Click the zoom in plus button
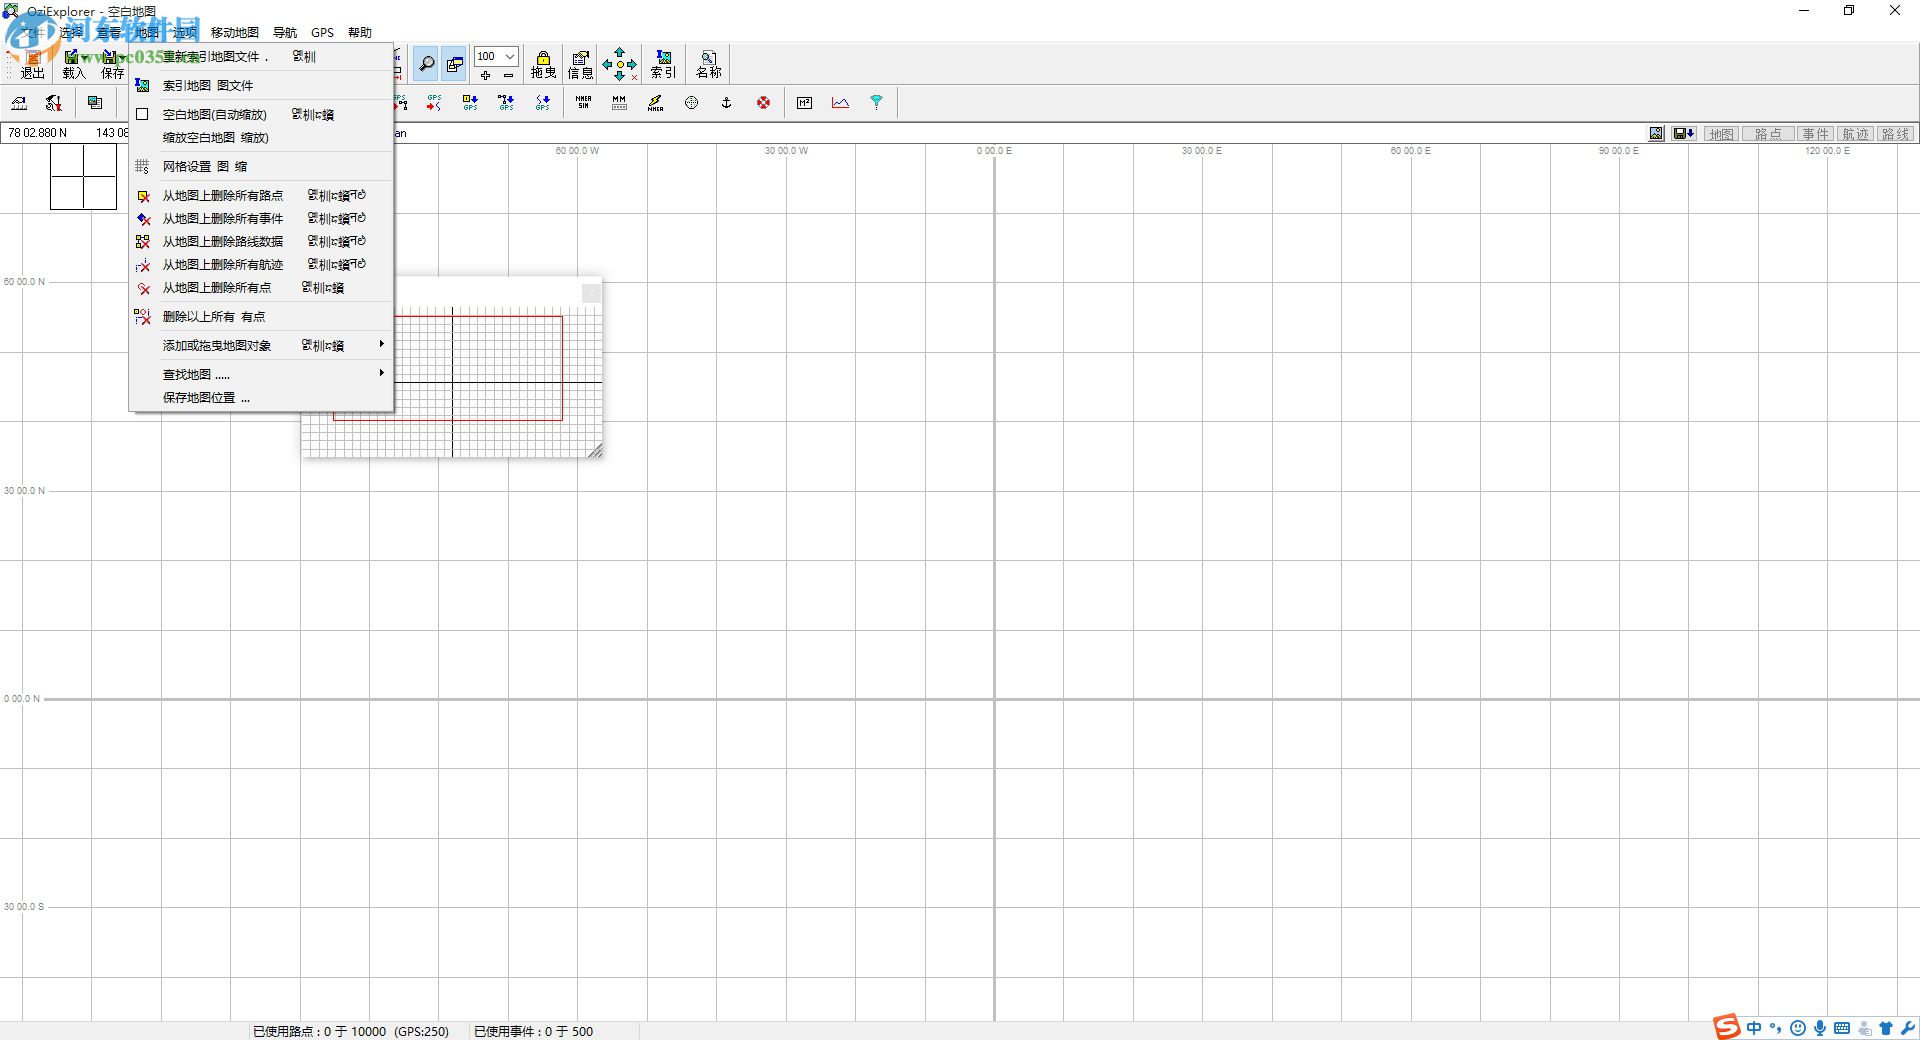This screenshot has width=1920, height=1040. [485, 75]
